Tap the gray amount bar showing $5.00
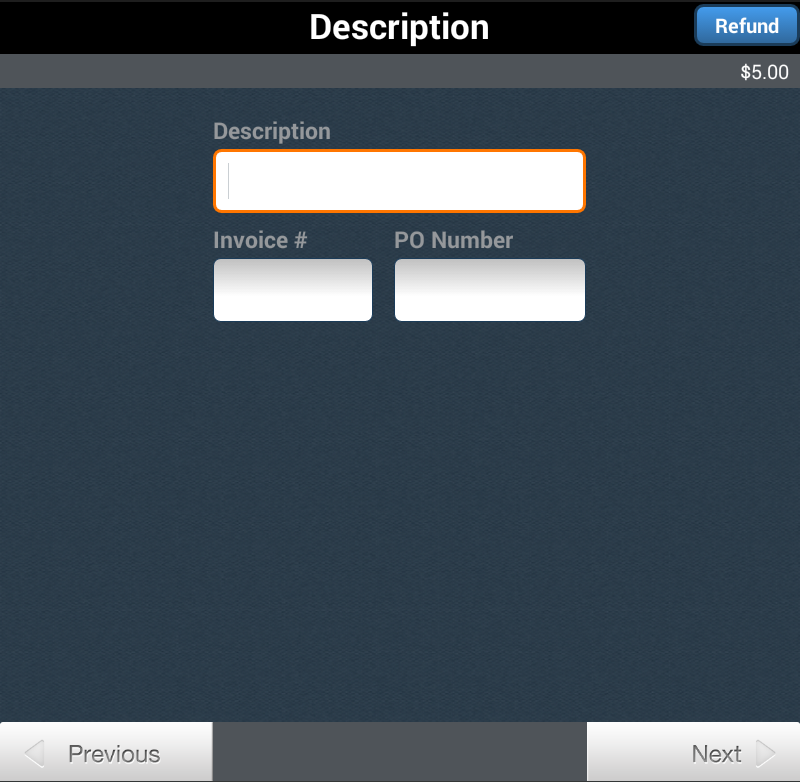Viewport: 800px width, 782px height. [x=400, y=71]
